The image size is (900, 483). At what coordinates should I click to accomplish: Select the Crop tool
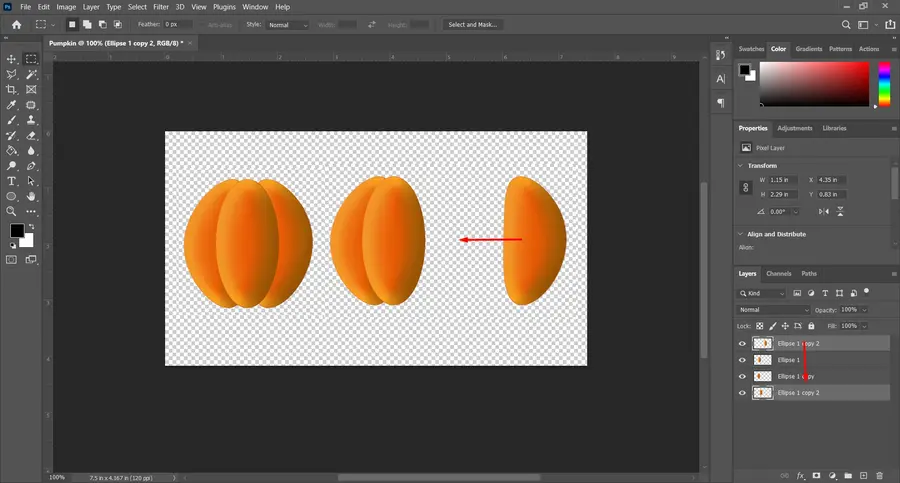click(11, 90)
